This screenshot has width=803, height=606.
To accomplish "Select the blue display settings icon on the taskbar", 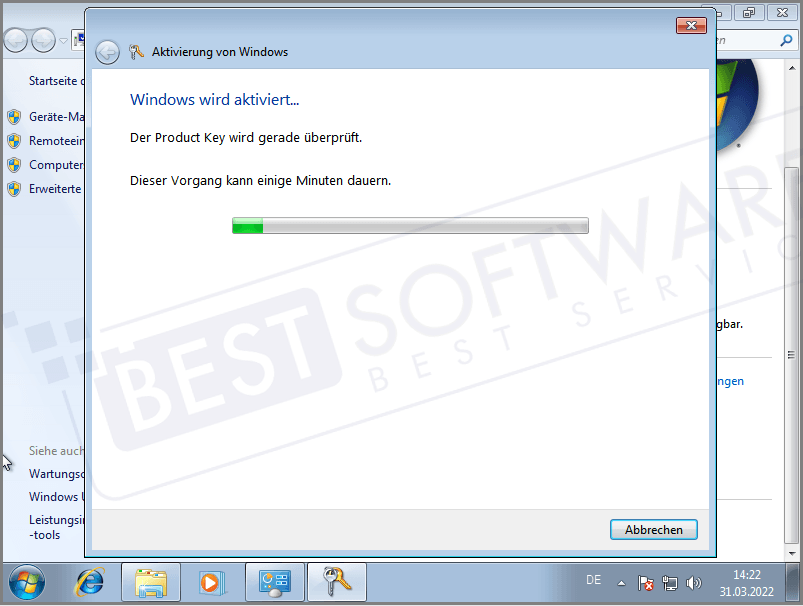I will coord(274,581).
